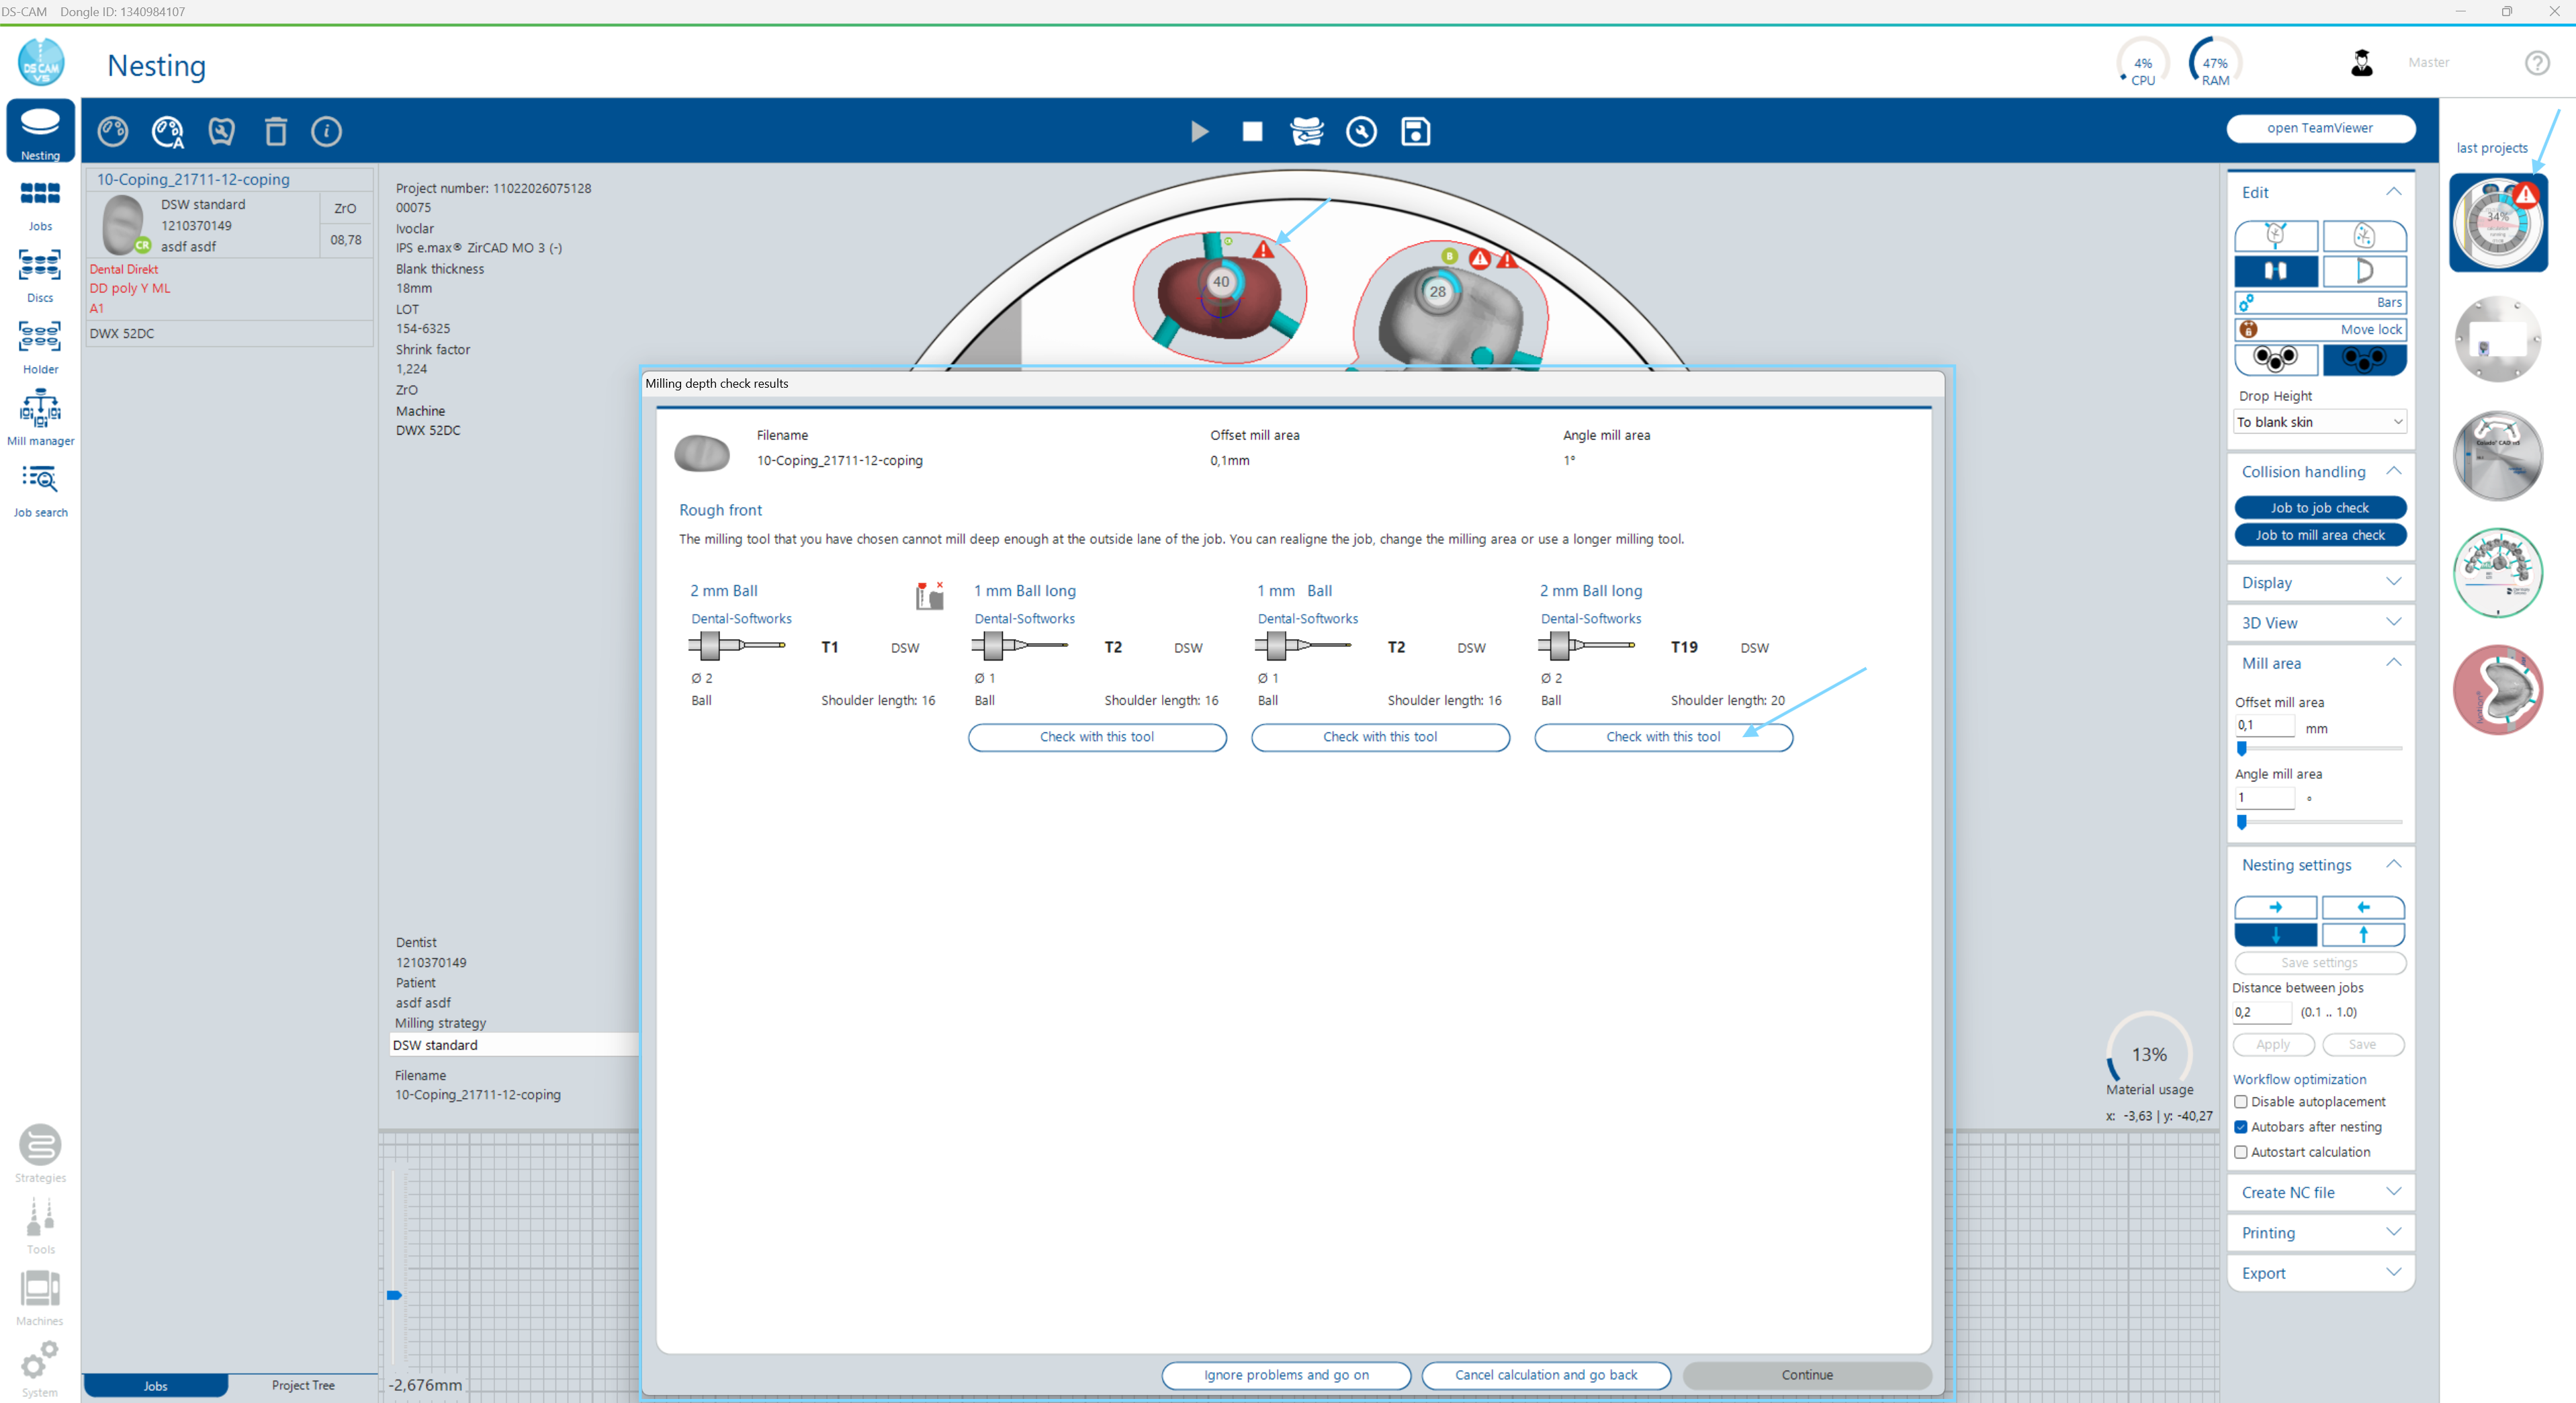Image resolution: width=2576 pixels, height=1403 pixels.
Task: Expand the Display panel
Action: pyautogui.click(x=2319, y=582)
